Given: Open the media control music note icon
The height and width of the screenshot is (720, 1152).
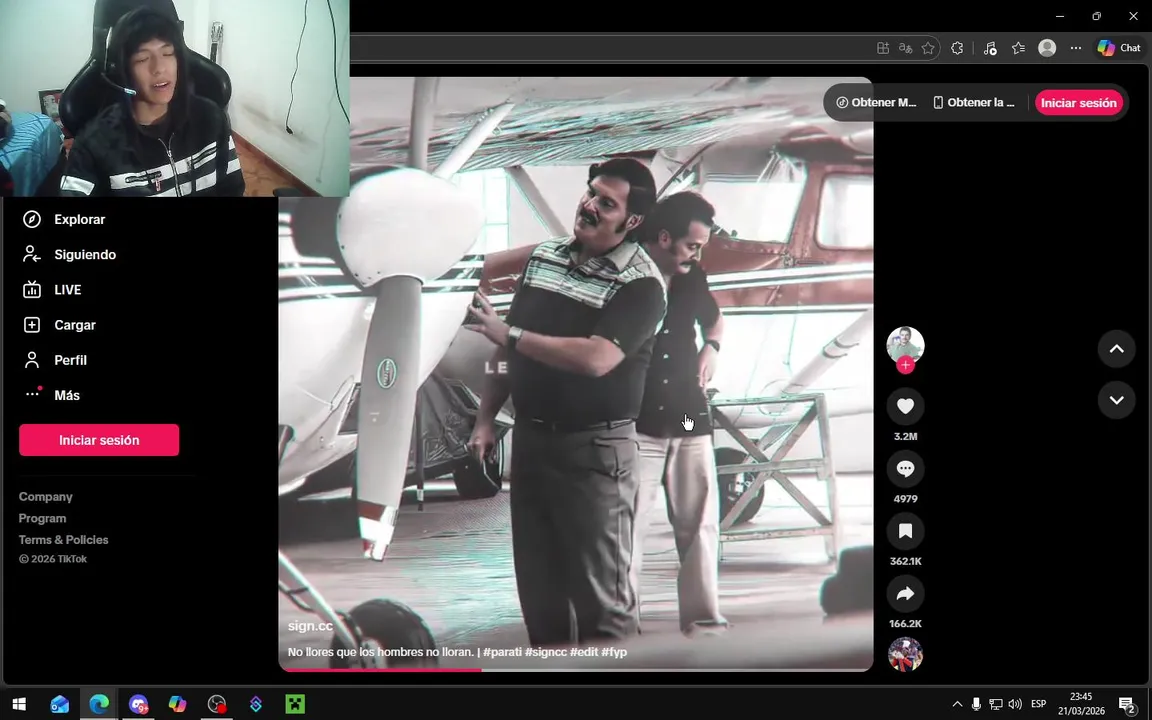Looking at the screenshot, I should click(990, 48).
